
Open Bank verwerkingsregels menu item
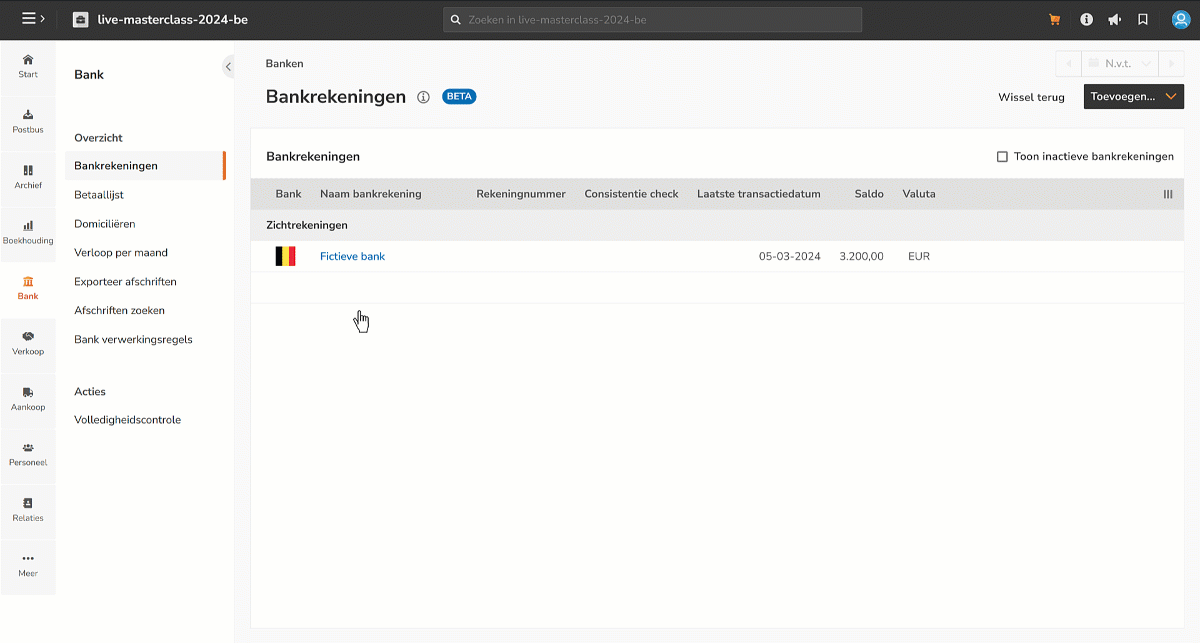tap(133, 339)
